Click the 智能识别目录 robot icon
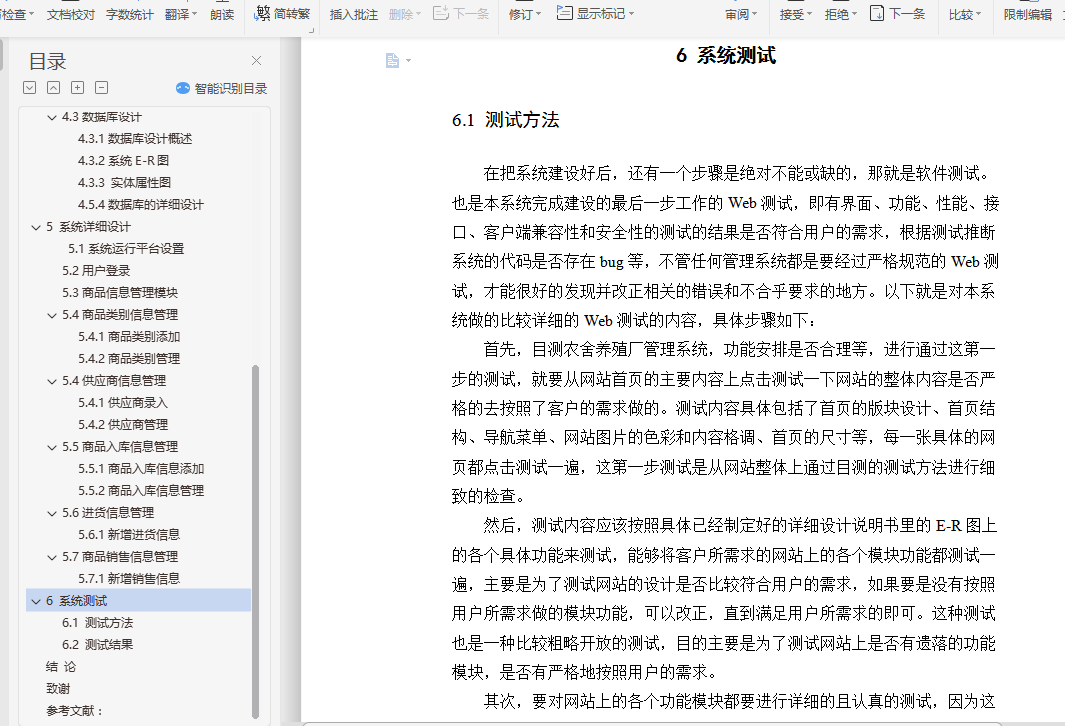The image size is (1065, 726). (183, 88)
